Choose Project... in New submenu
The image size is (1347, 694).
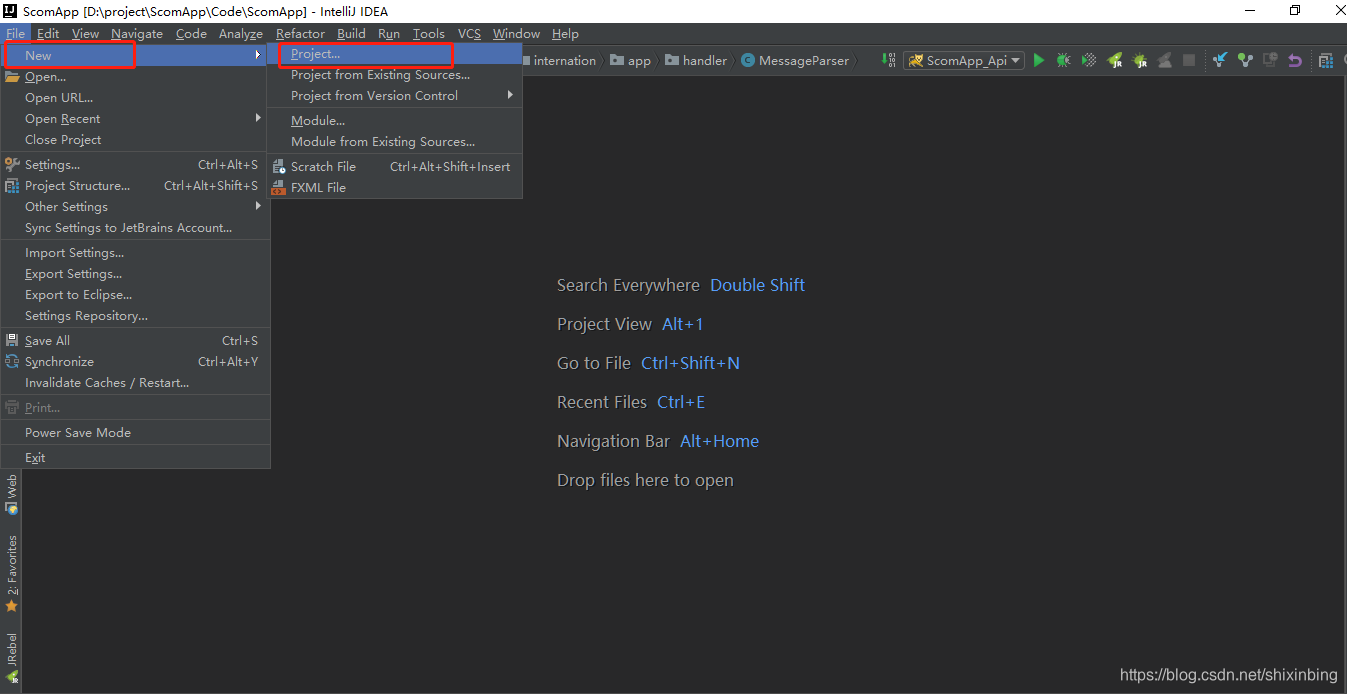(x=395, y=54)
